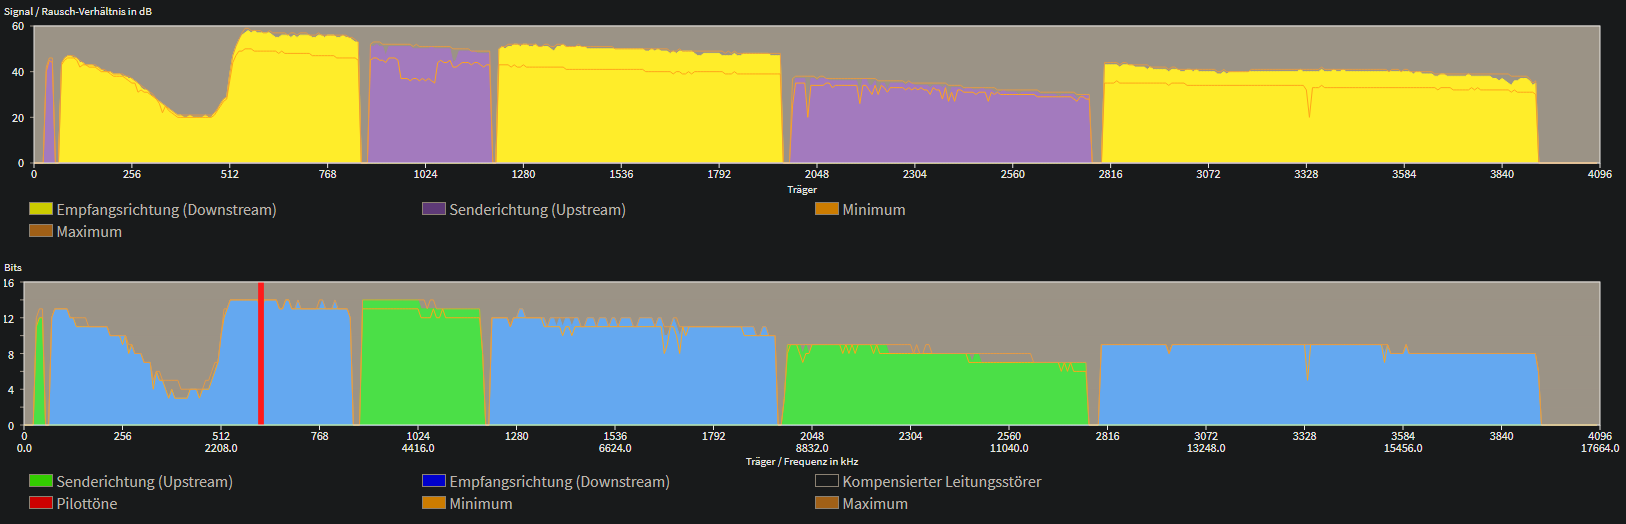
Task: Click the '8832.0' frequency label
Action: (812, 448)
